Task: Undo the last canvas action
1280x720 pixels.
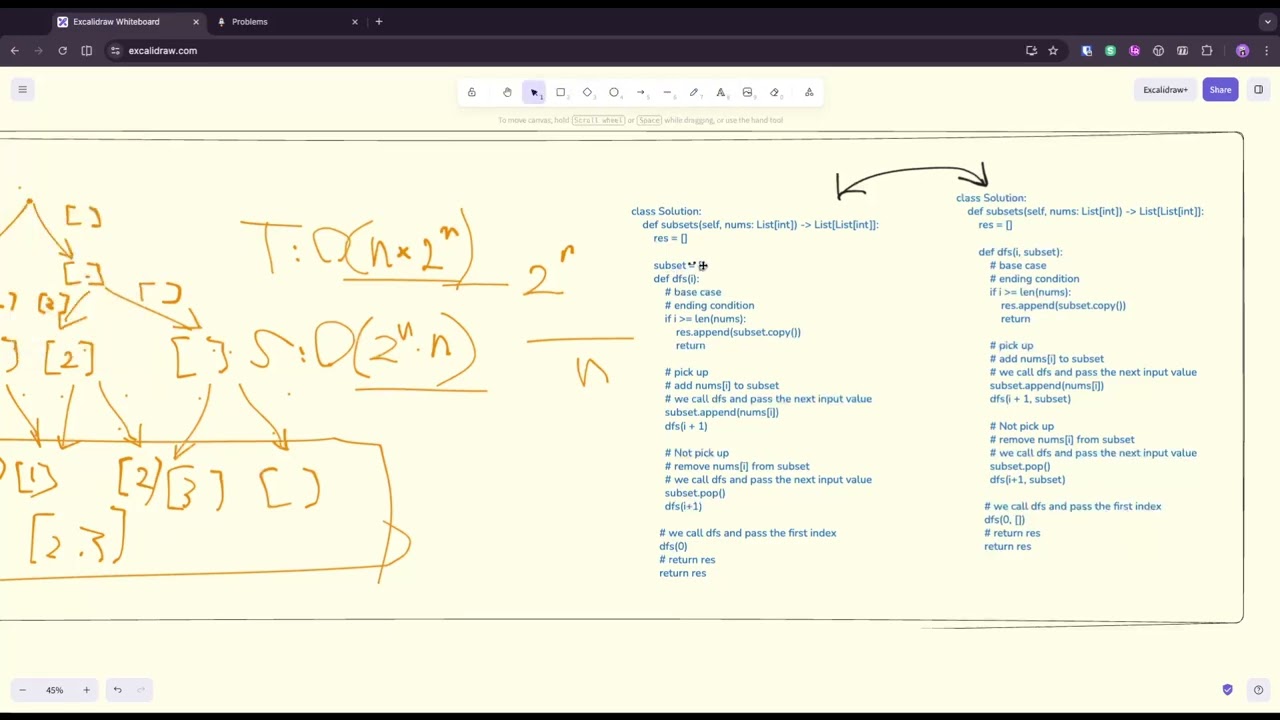Action: coord(117,690)
